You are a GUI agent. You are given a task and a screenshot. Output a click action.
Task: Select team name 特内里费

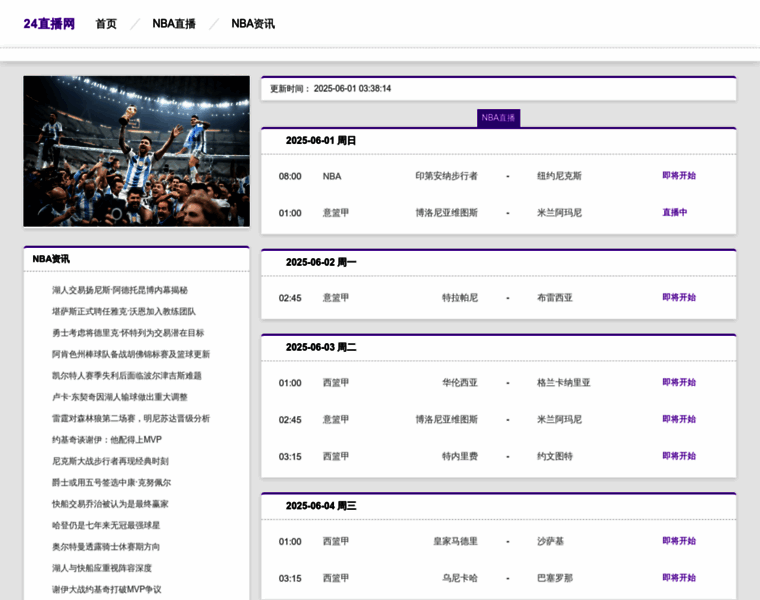click(x=460, y=457)
